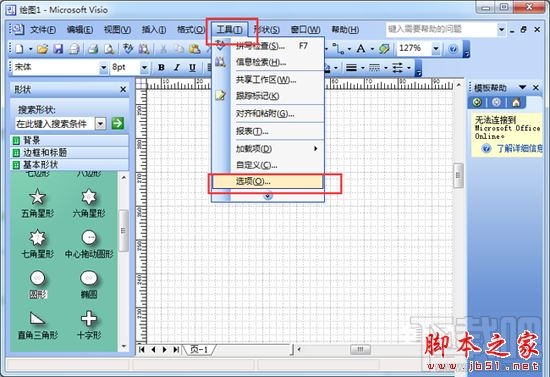Select the 五角星形 shape

[x=38, y=203]
